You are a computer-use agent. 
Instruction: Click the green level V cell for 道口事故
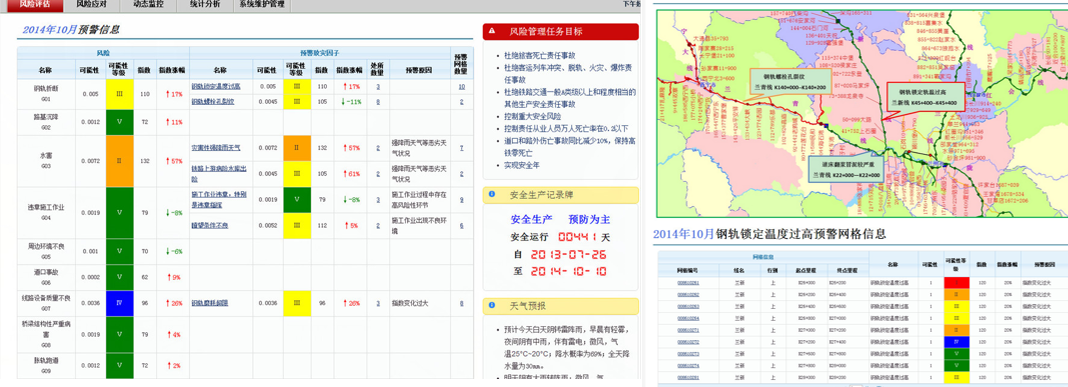(x=119, y=277)
